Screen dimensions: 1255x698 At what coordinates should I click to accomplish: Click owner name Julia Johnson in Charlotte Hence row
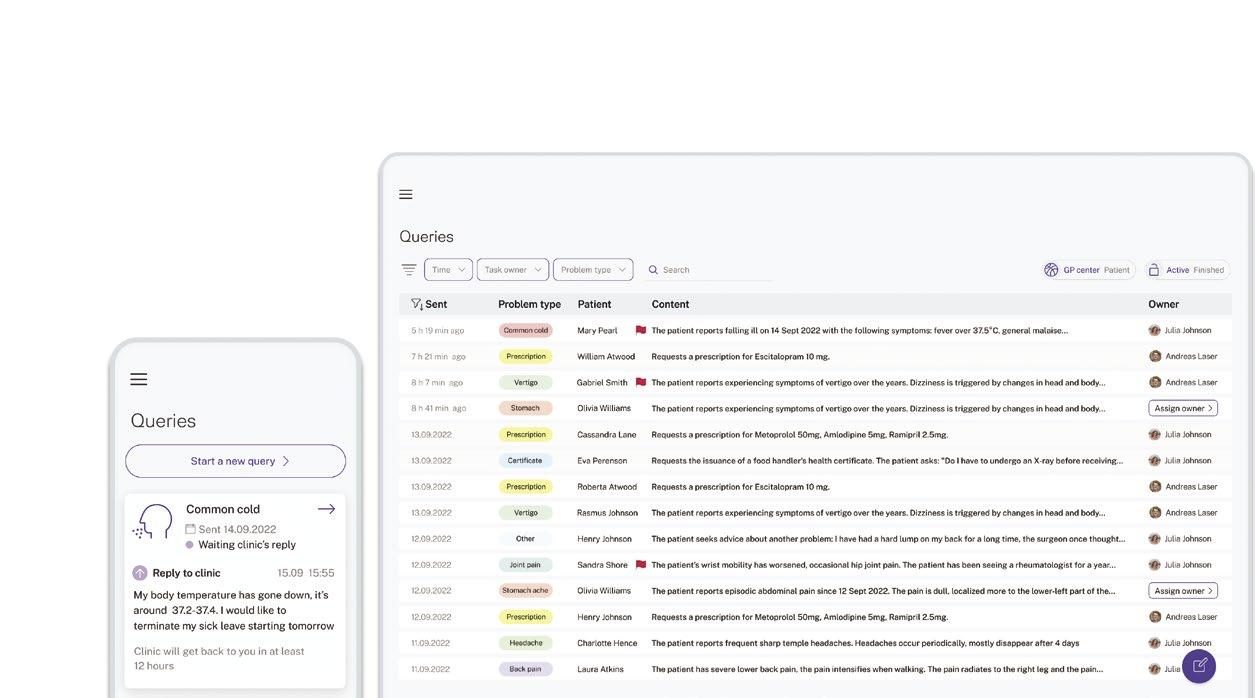point(1188,643)
